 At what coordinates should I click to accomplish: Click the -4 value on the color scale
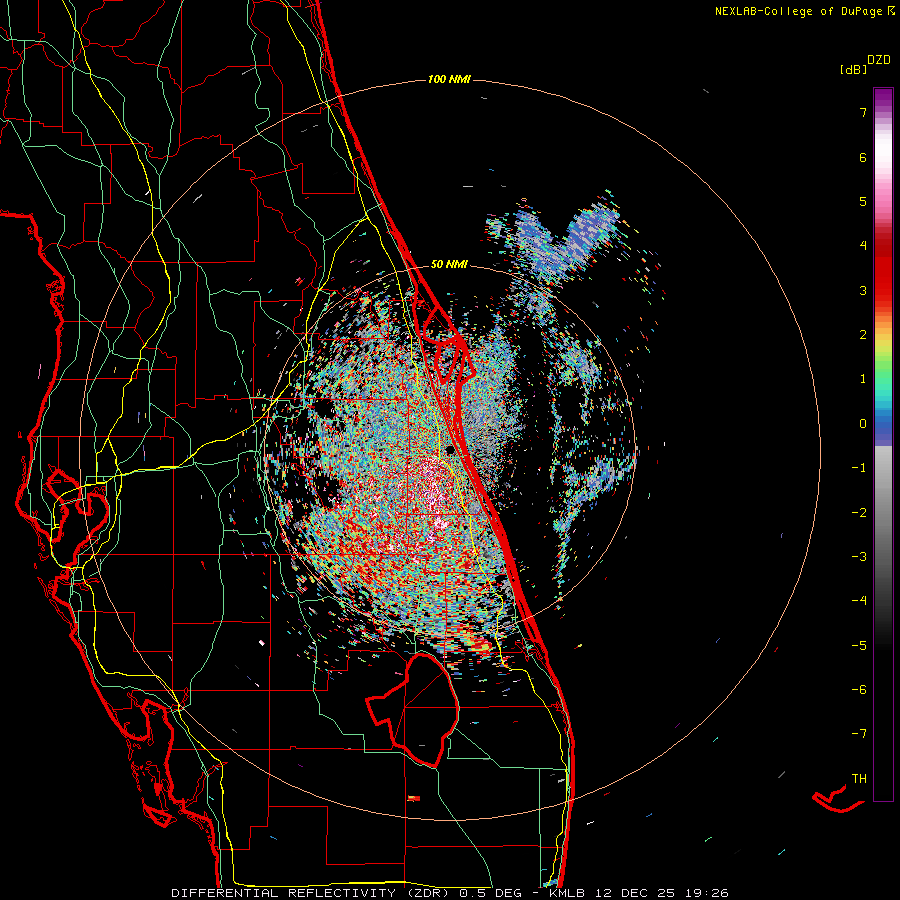point(859,601)
